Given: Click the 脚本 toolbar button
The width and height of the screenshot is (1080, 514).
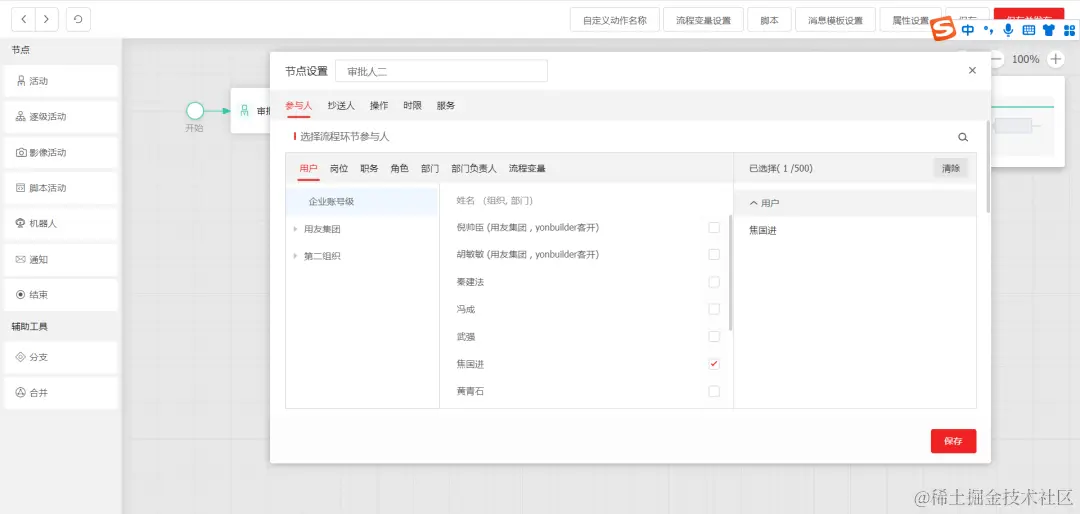Looking at the screenshot, I should click(x=769, y=20).
